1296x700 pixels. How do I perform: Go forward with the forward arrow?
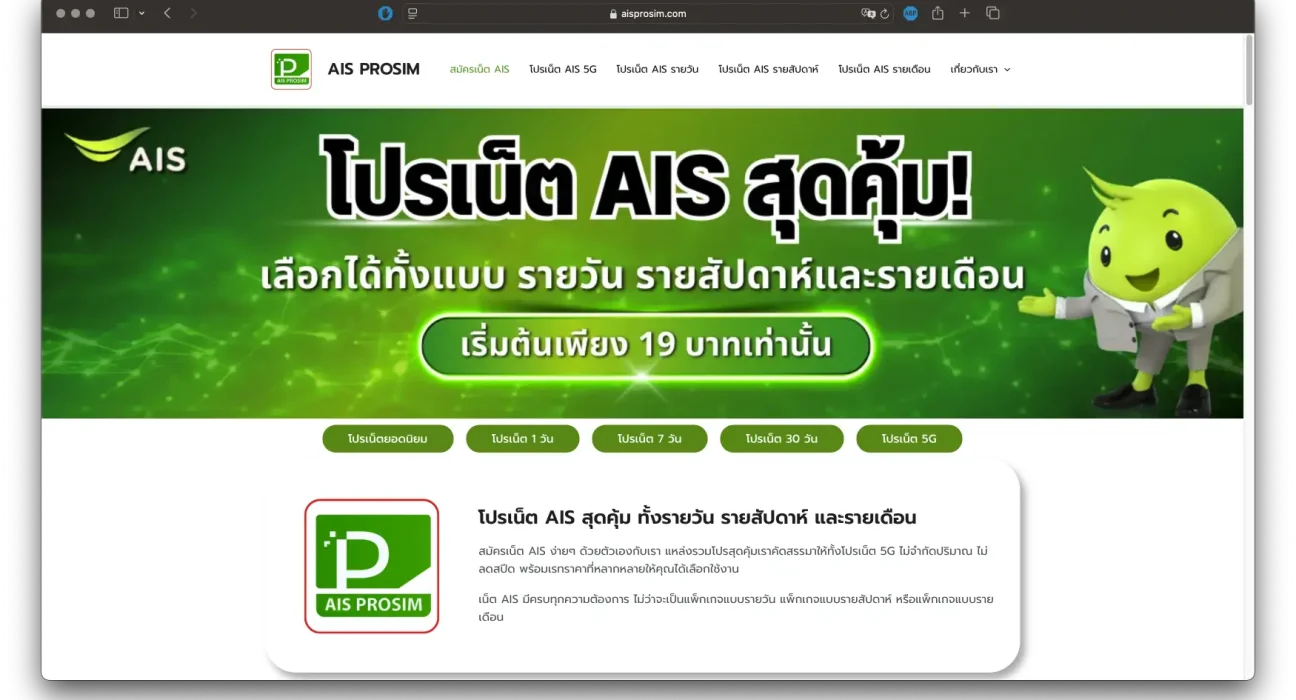[x=193, y=13]
